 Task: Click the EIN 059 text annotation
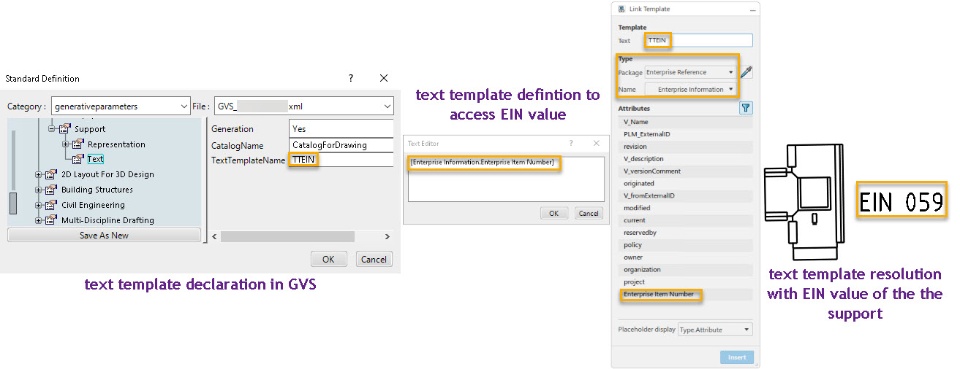[901, 203]
